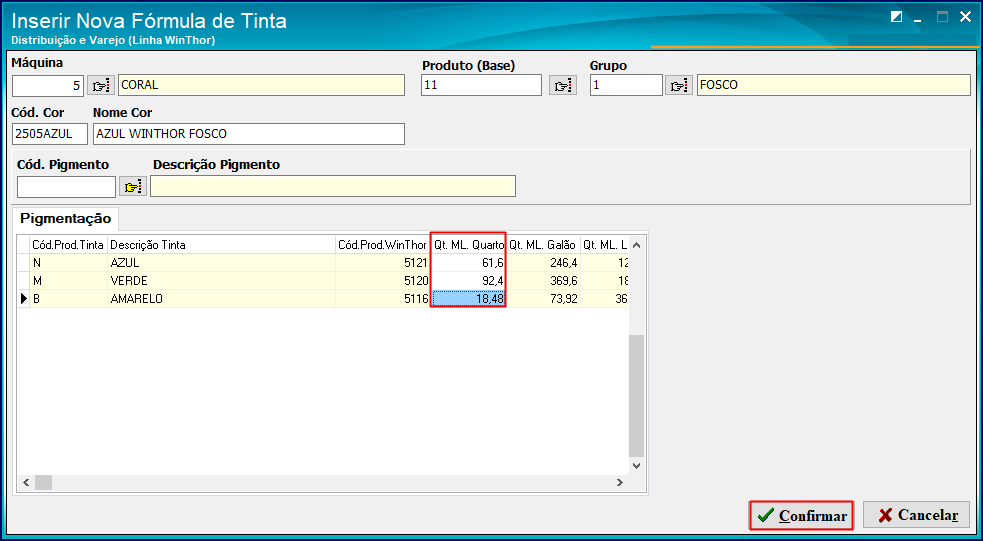Click the grid vertical scrollbar down arrow
The height and width of the screenshot is (541, 983).
tap(636, 466)
